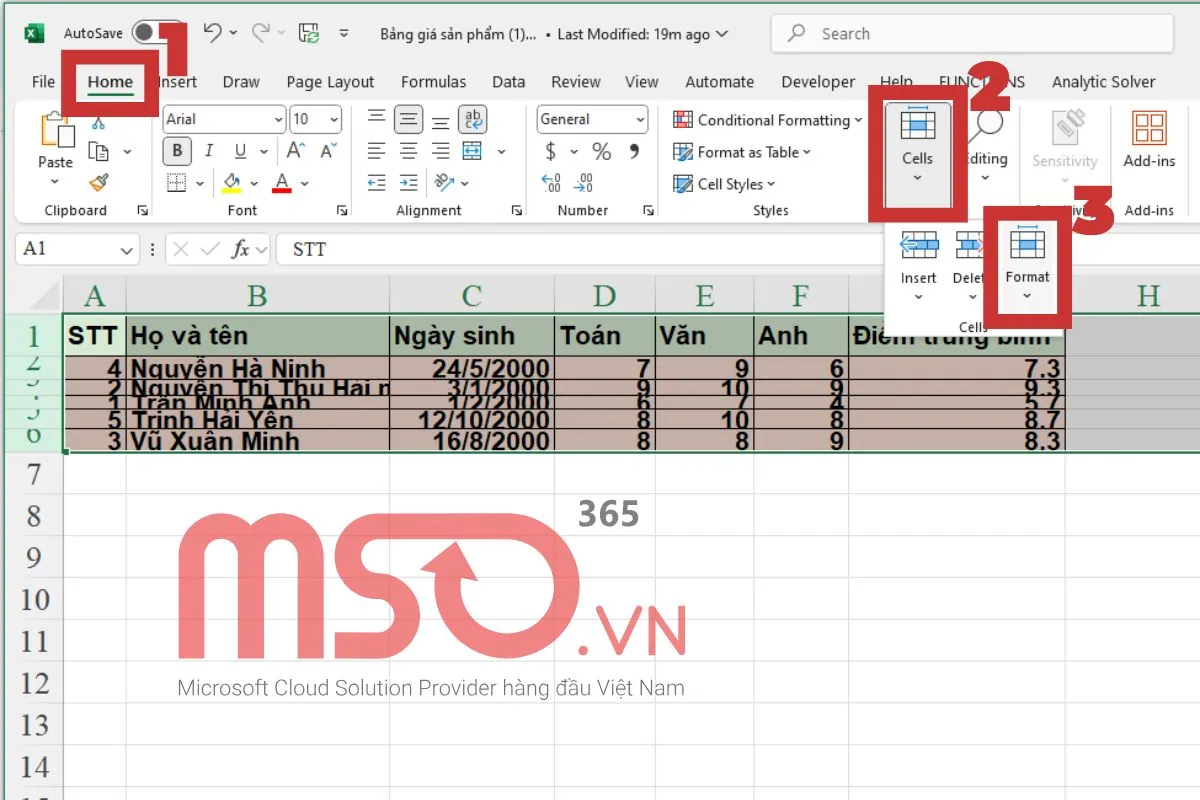
Task: Click the Wrap Text icon
Action: coord(472,120)
